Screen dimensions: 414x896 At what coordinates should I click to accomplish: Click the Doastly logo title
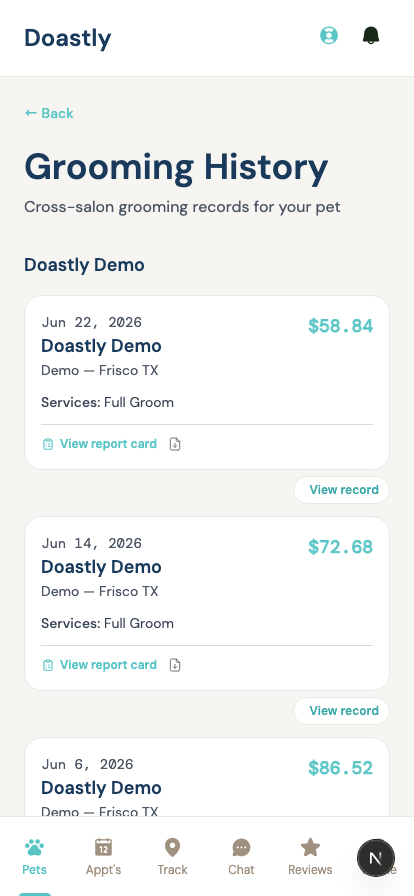click(x=67, y=38)
